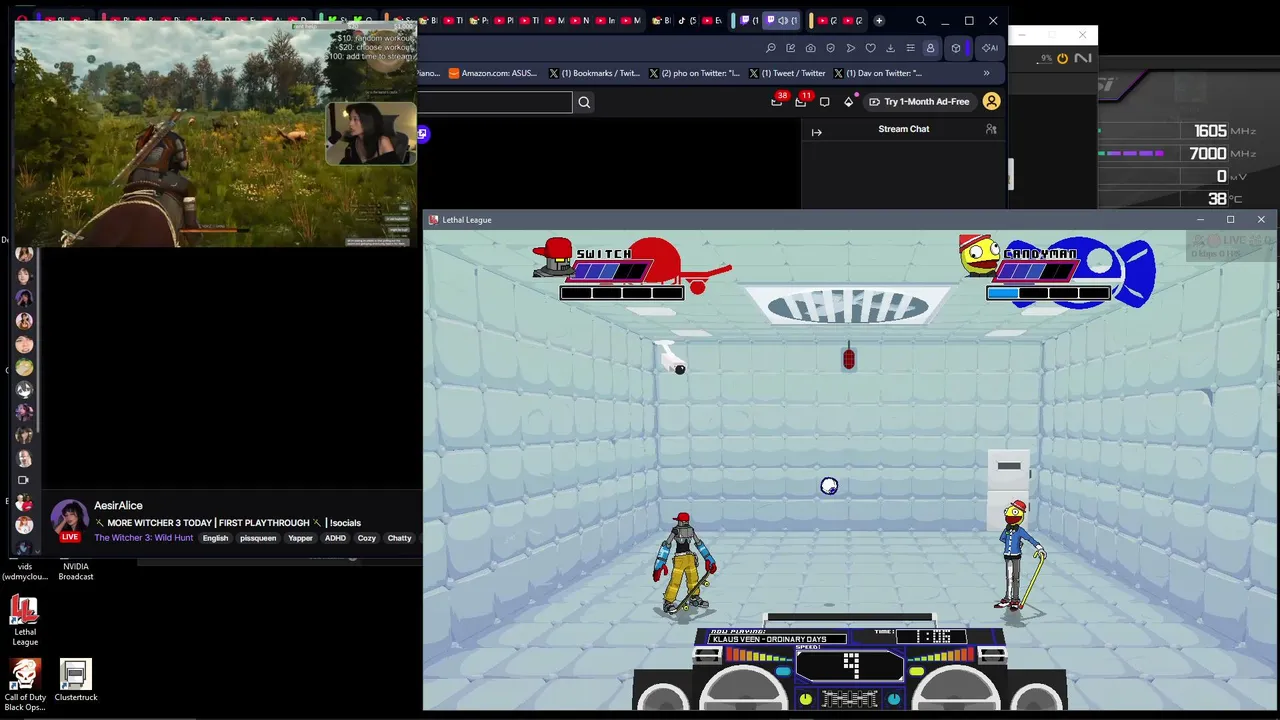This screenshot has height=720, width=1280.
Task: Open the Twitch bits diamond icon
Action: 848,102
